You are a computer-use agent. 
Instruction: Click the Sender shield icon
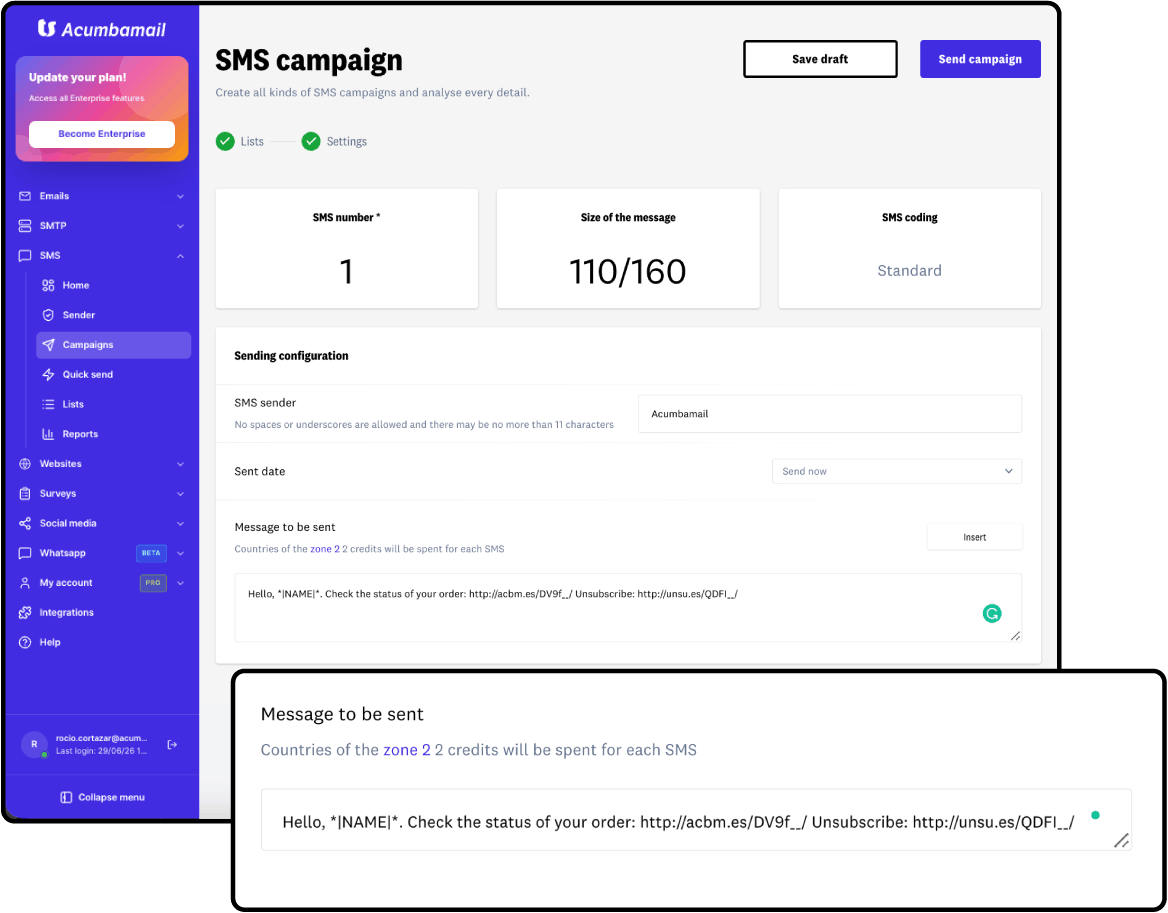tap(48, 315)
